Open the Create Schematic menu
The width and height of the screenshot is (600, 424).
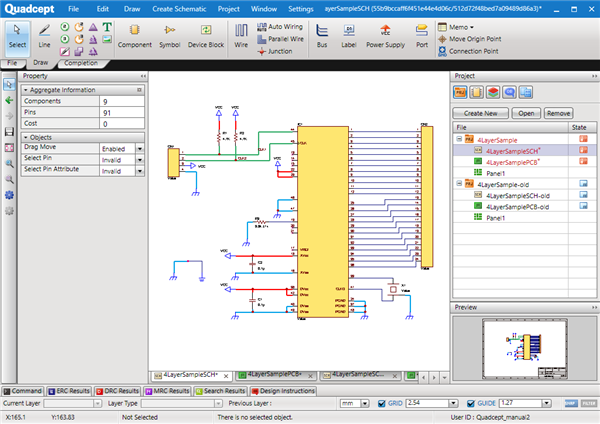tap(179, 9)
